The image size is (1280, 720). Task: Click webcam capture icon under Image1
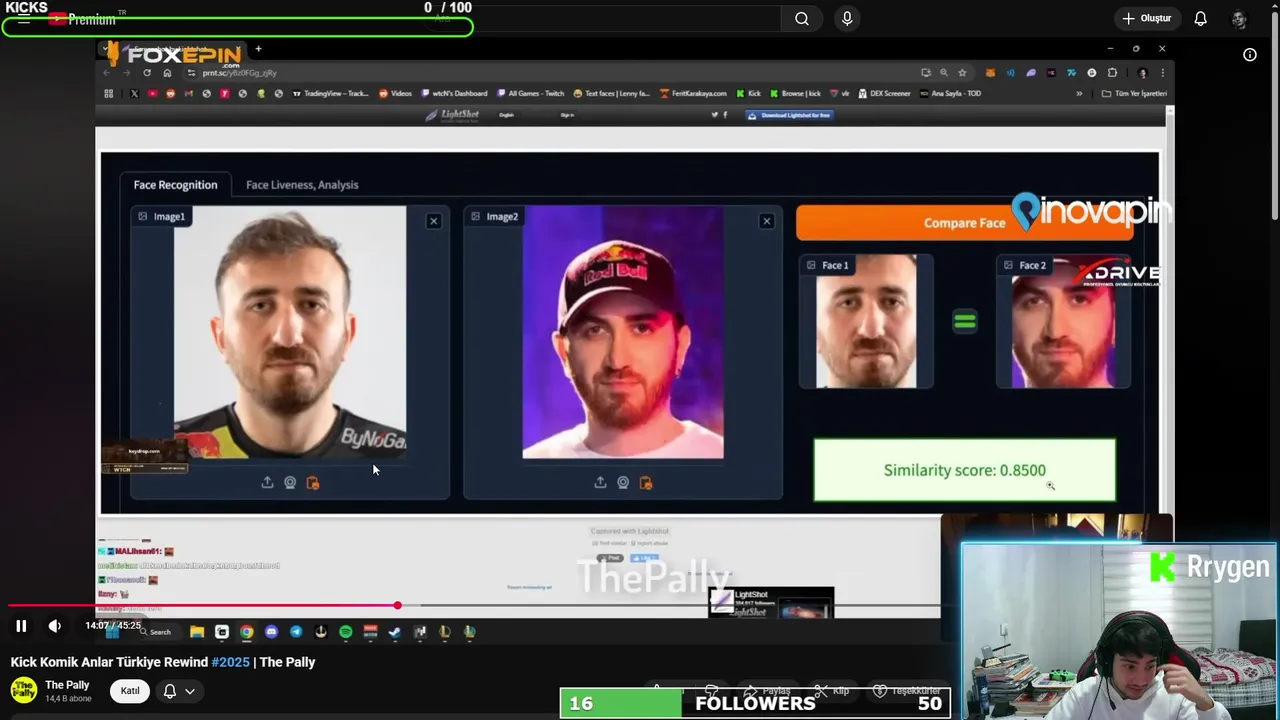tap(290, 483)
